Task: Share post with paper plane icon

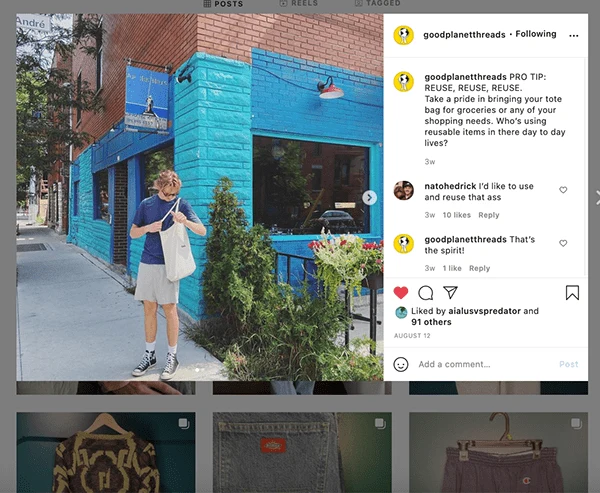Action: coord(450,292)
